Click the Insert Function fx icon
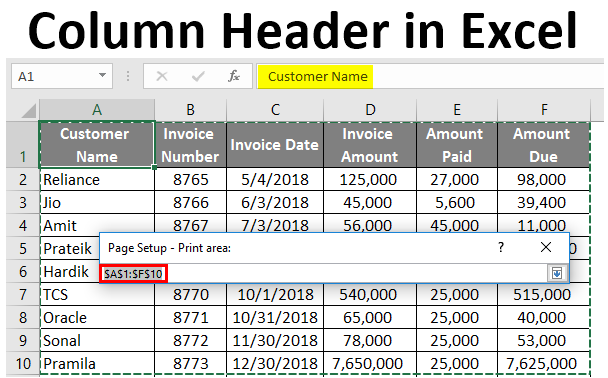 tap(233, 76)
